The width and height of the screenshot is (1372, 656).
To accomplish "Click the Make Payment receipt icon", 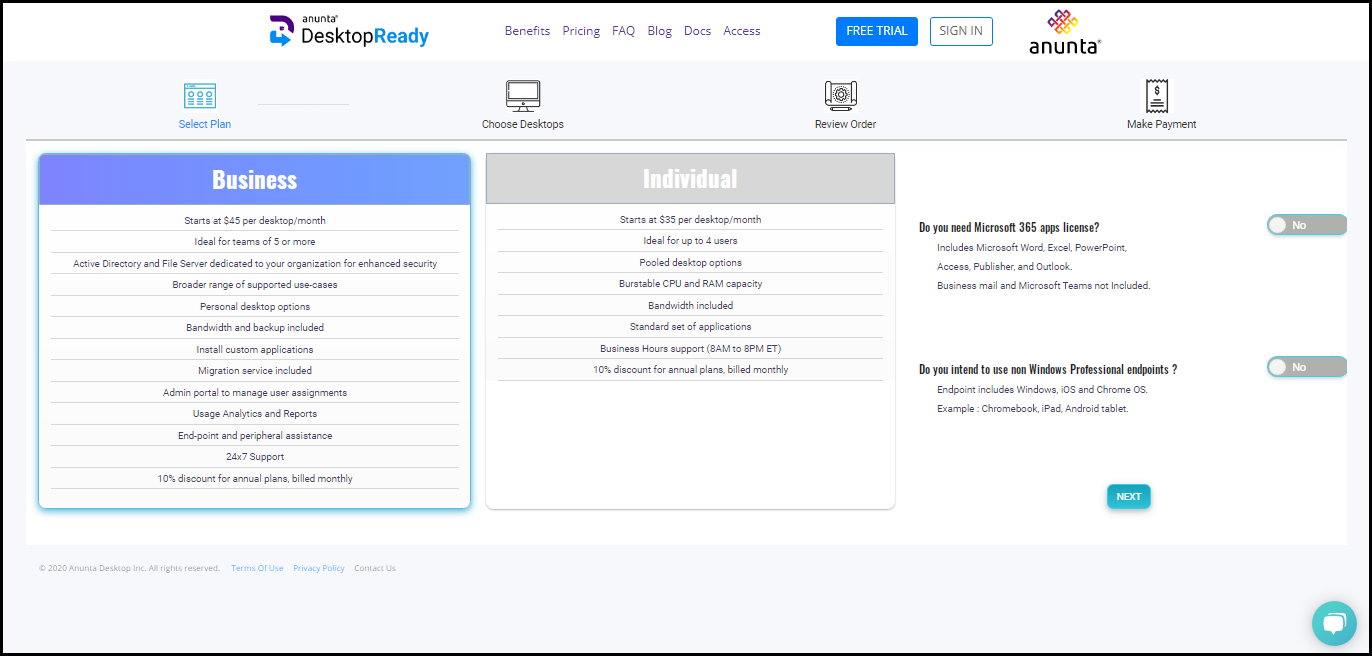I will [x=1157, y=96].
